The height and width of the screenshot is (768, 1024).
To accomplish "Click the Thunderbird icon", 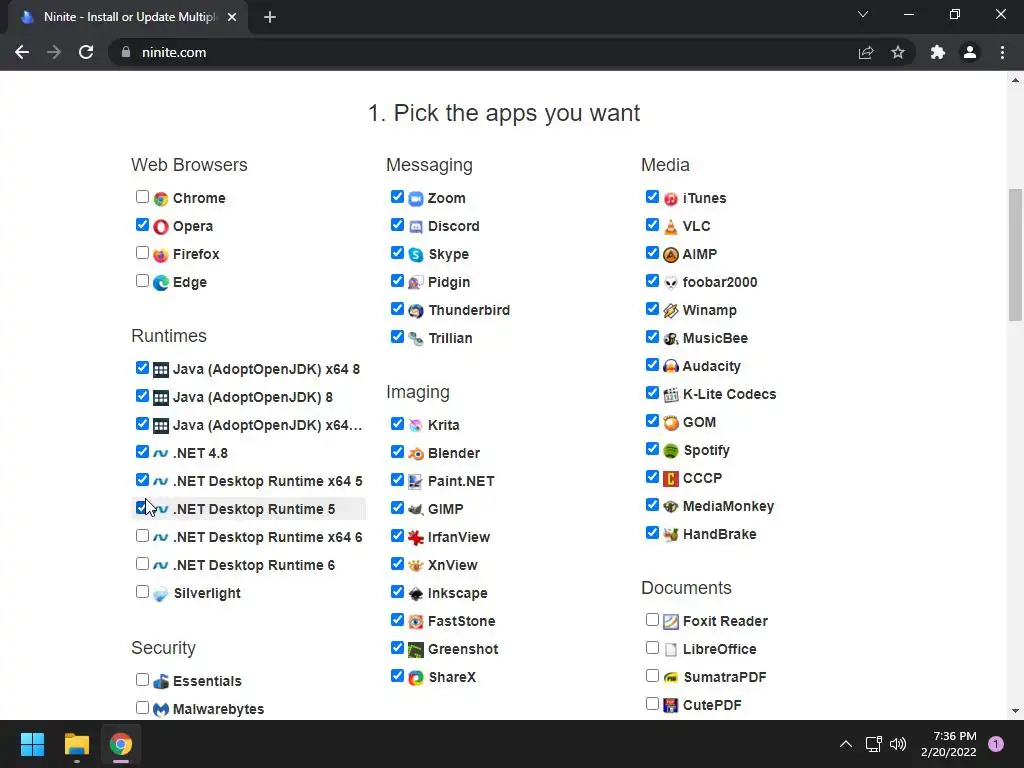I will pyautogui.click(x=415, y=311).
